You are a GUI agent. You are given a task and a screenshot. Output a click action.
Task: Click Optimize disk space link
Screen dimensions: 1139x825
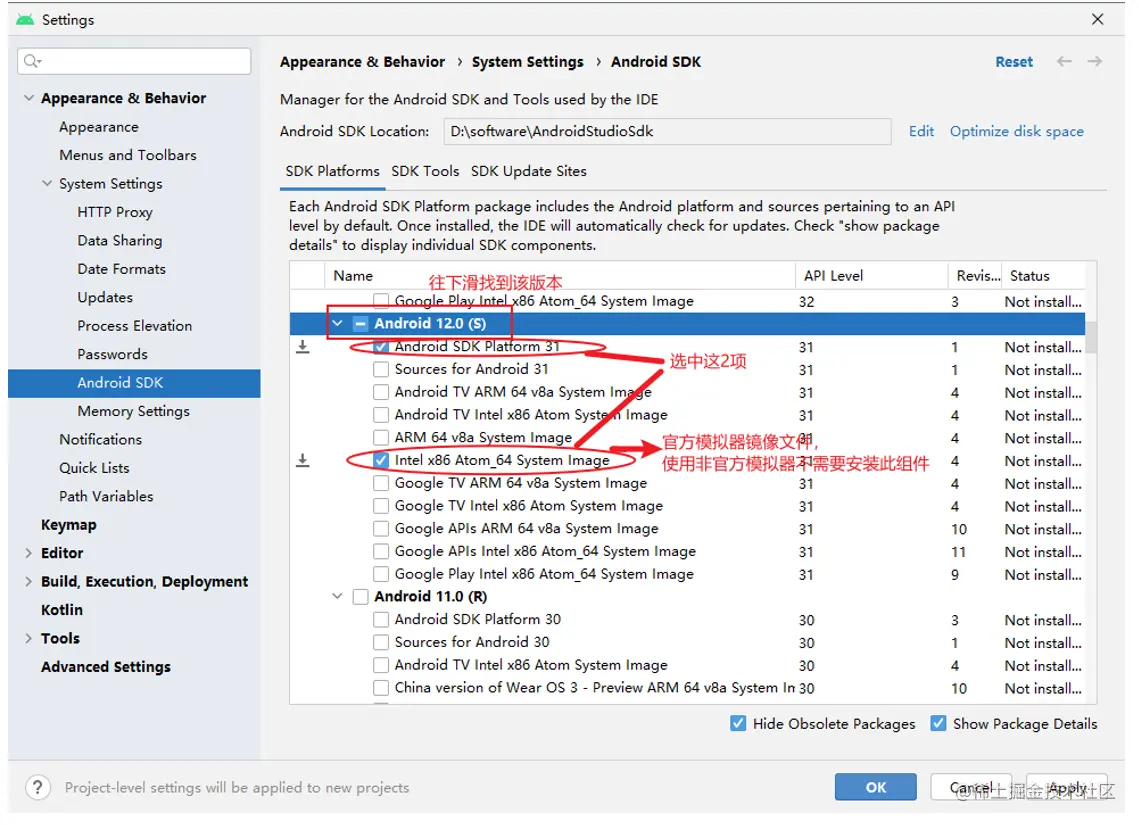pos(1016,131)
